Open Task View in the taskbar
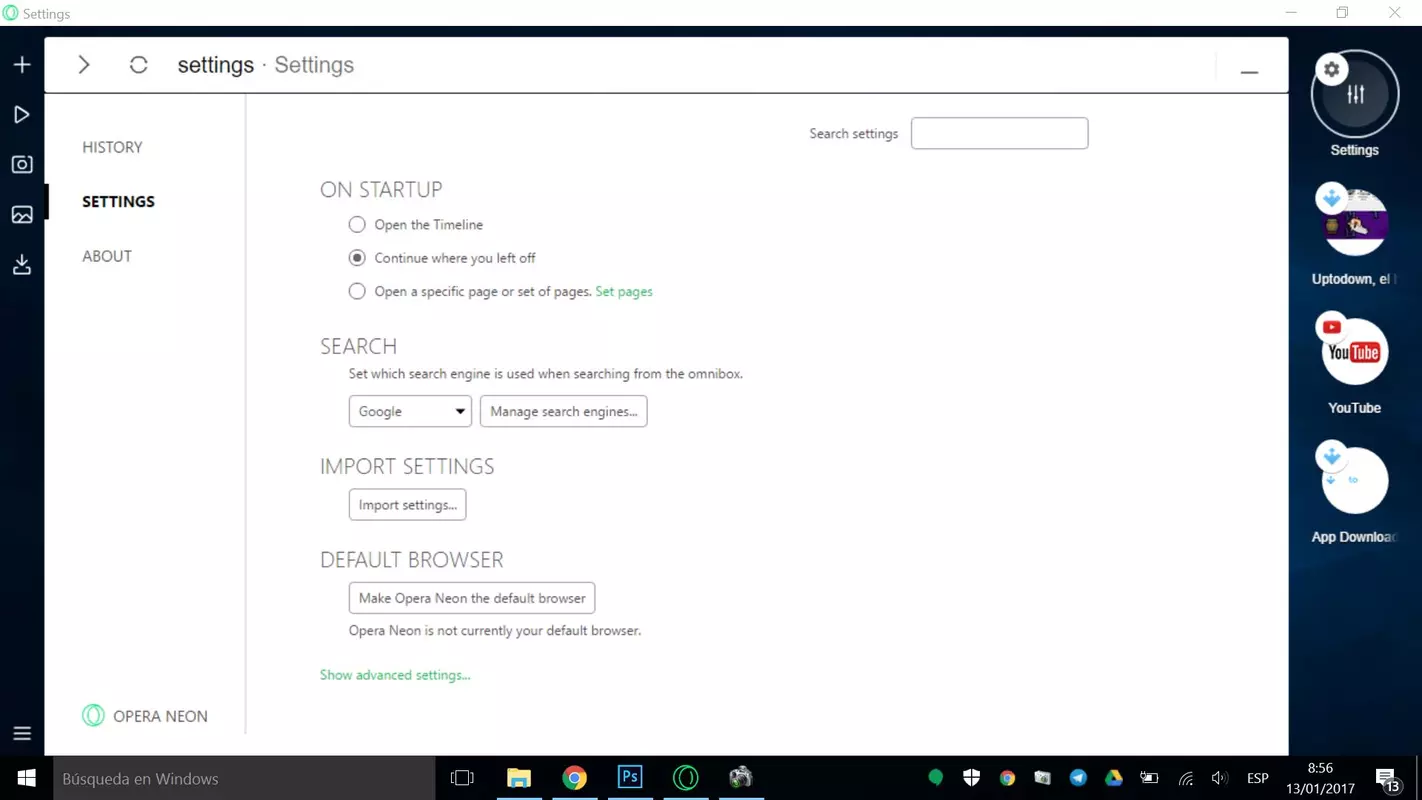Screen dimensions: 1422x800 462,778
